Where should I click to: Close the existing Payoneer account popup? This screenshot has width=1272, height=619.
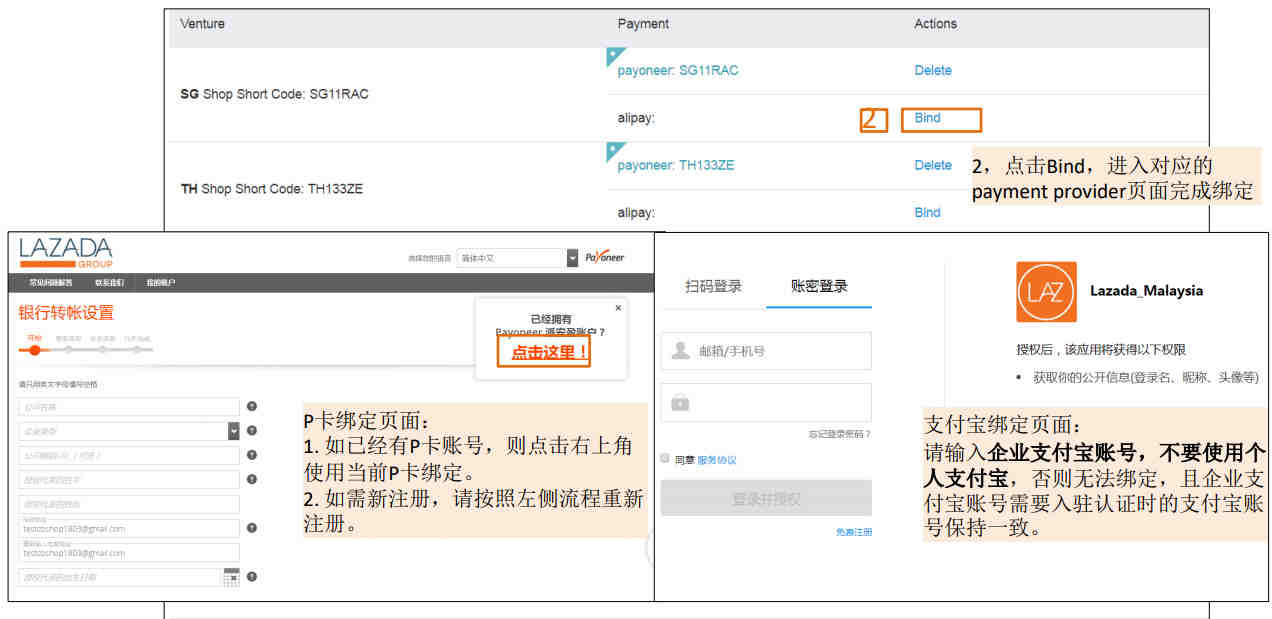pyautogui.click(x=617, y=308)
